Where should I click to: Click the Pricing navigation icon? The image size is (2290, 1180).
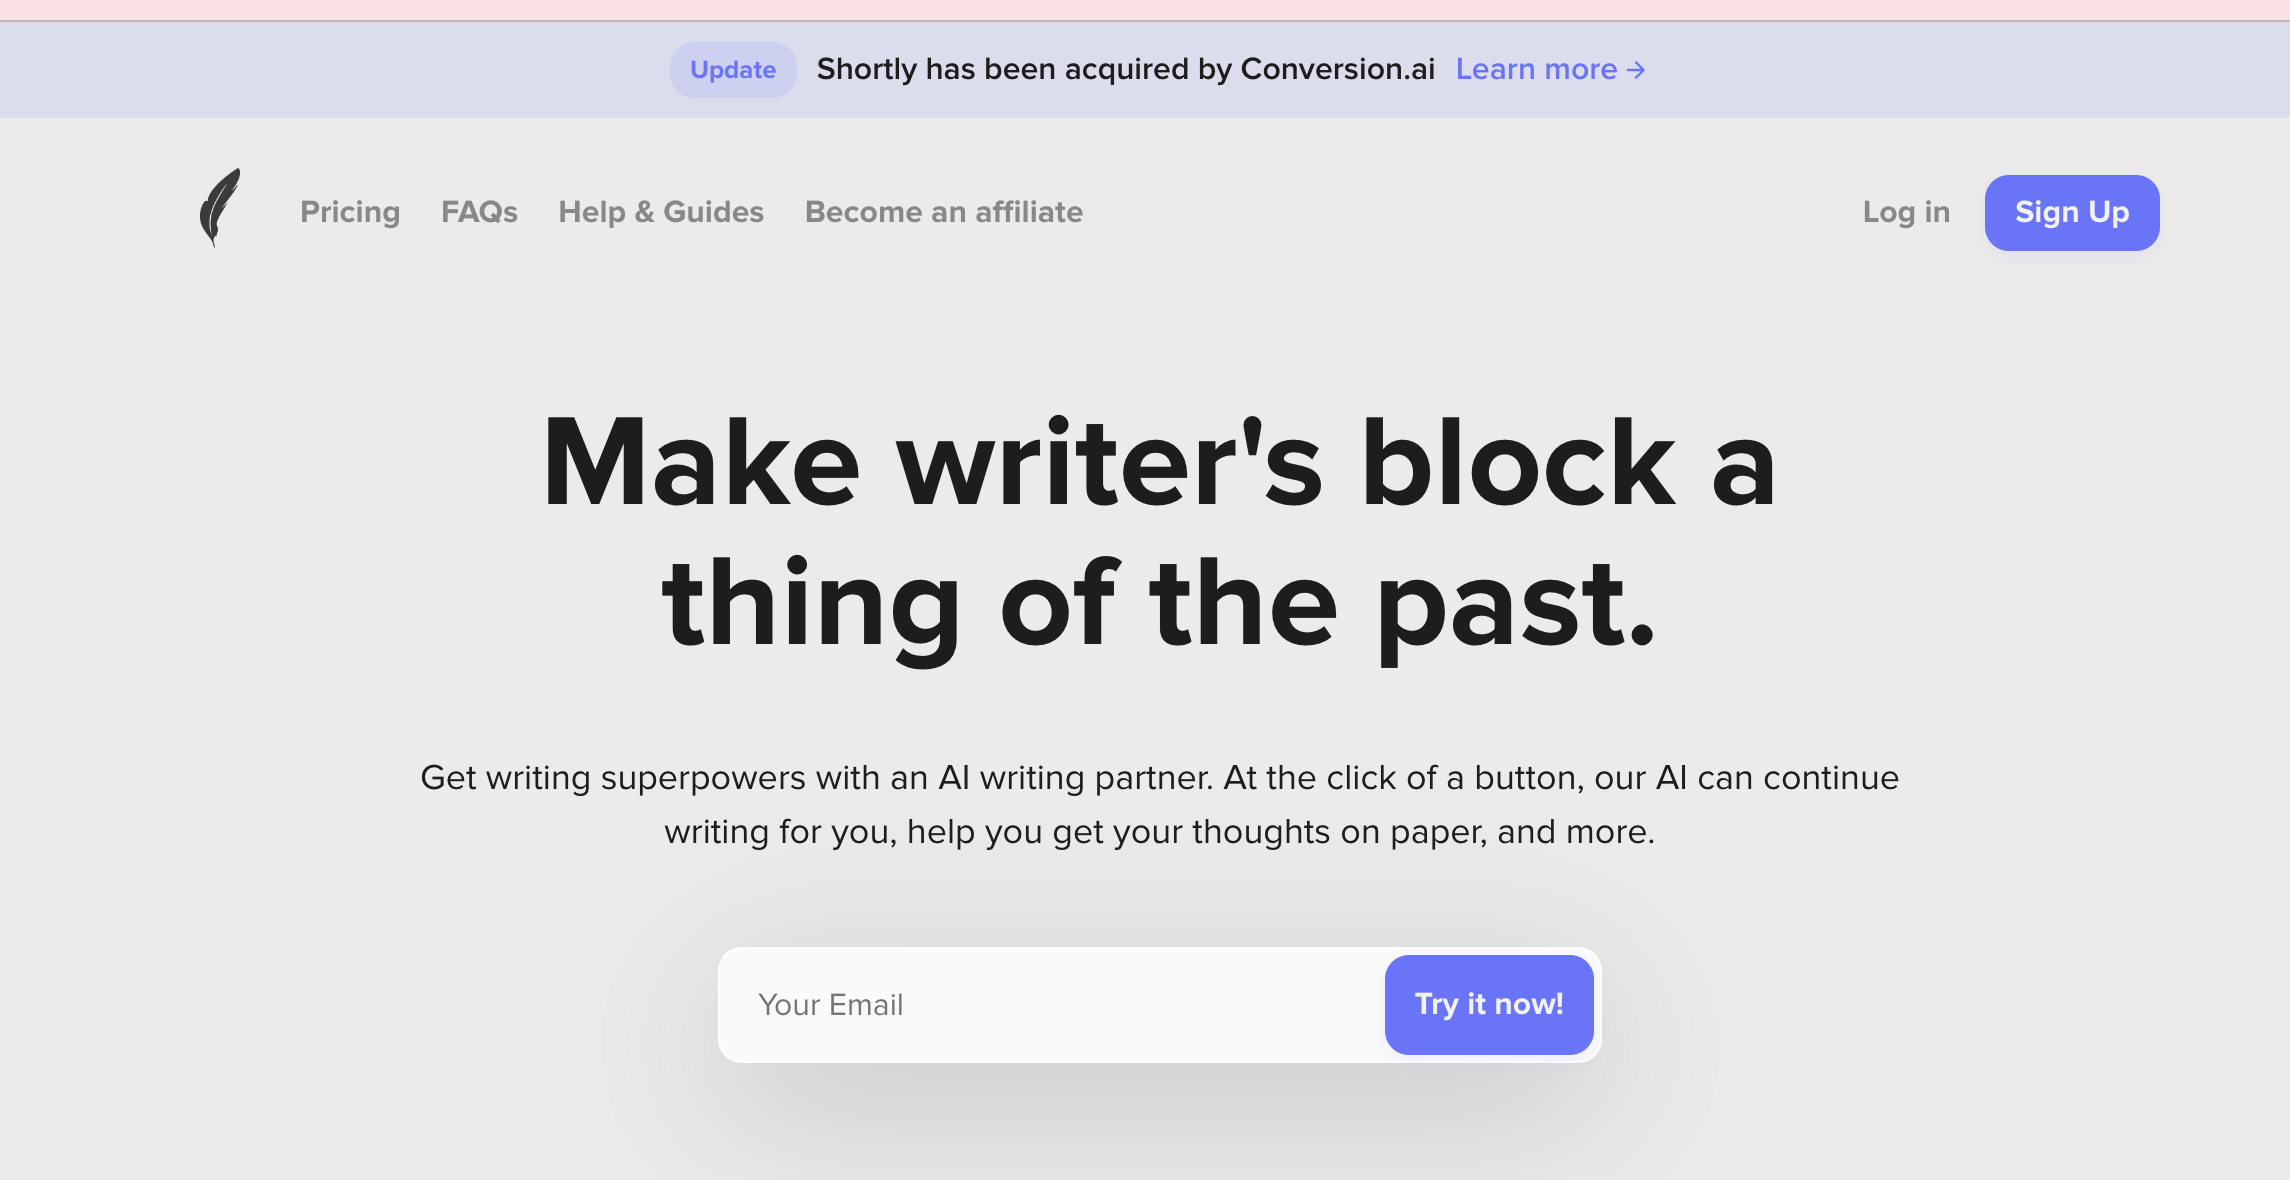349,209
